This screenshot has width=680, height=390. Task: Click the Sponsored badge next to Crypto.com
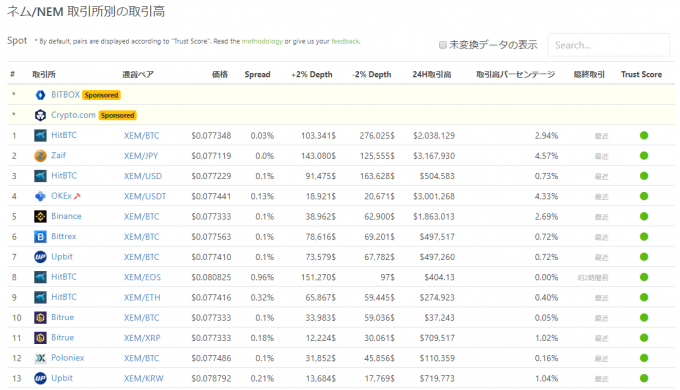click(118, 115)
